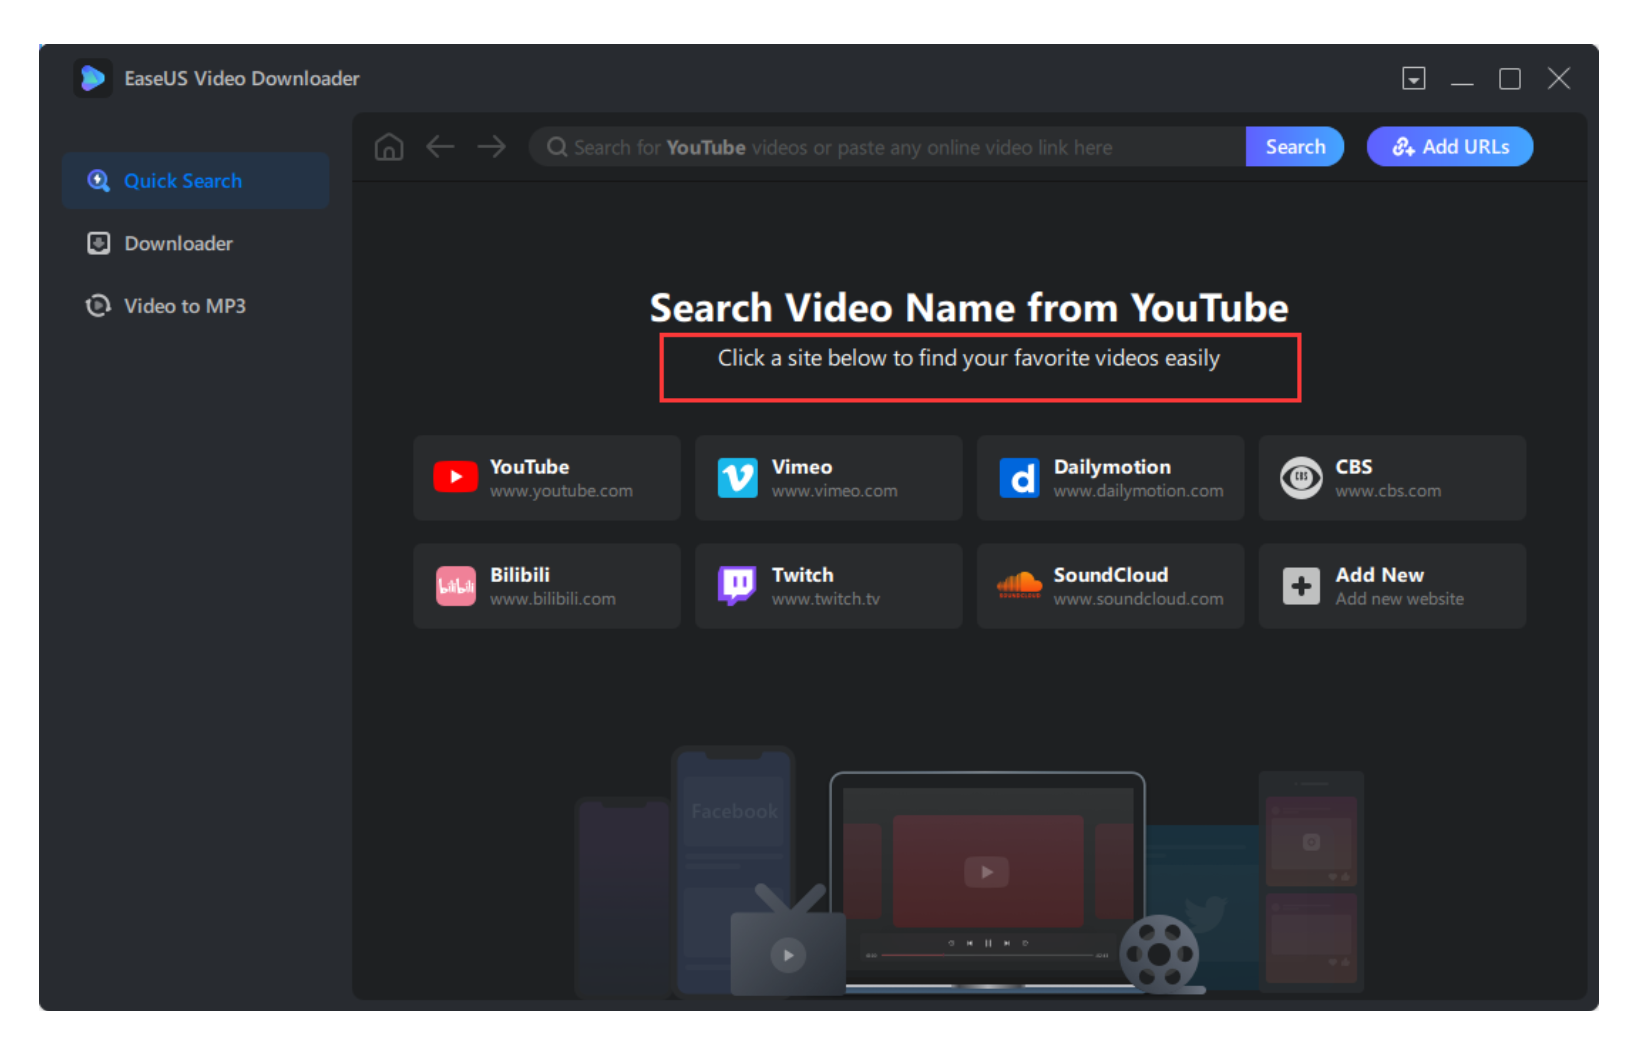Click the Add URLs button
The width and height of the screenshot is (1645, 1046).
1450,147
